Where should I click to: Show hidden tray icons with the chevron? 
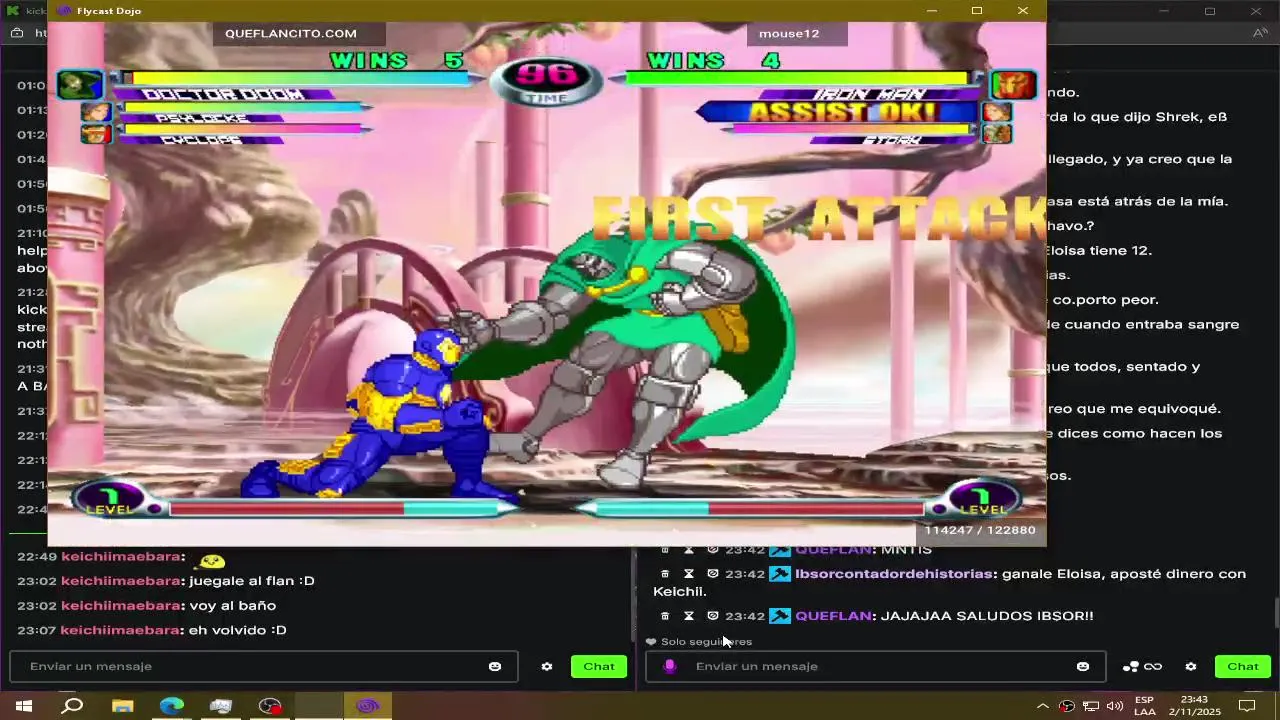coord(1043,706)
